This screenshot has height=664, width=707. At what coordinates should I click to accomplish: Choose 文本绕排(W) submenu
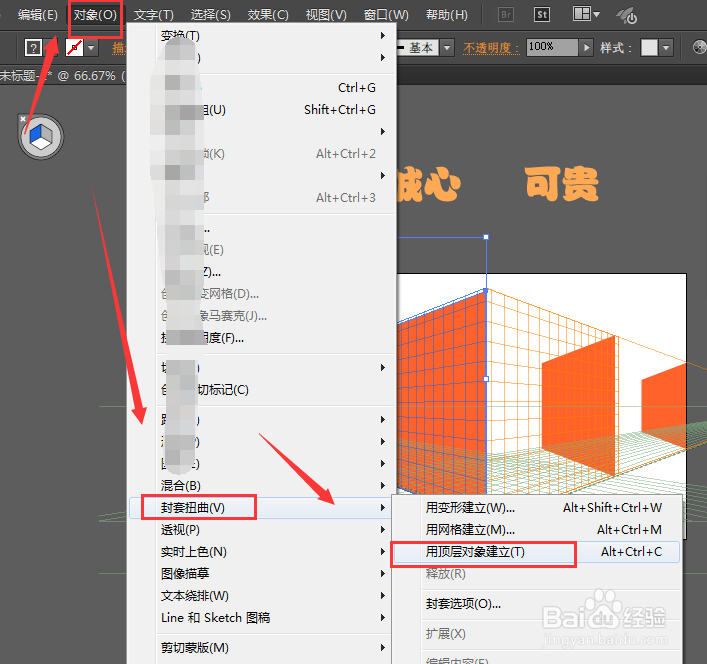coord(262,595)
